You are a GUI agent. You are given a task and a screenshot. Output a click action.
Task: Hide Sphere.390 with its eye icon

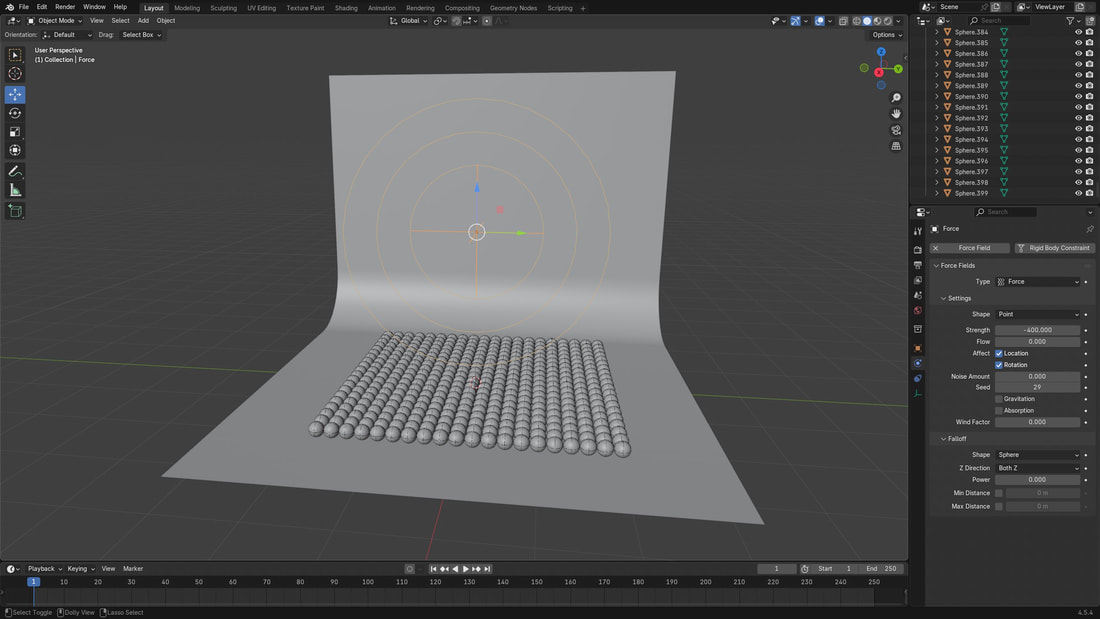(x=1078, y=97)
